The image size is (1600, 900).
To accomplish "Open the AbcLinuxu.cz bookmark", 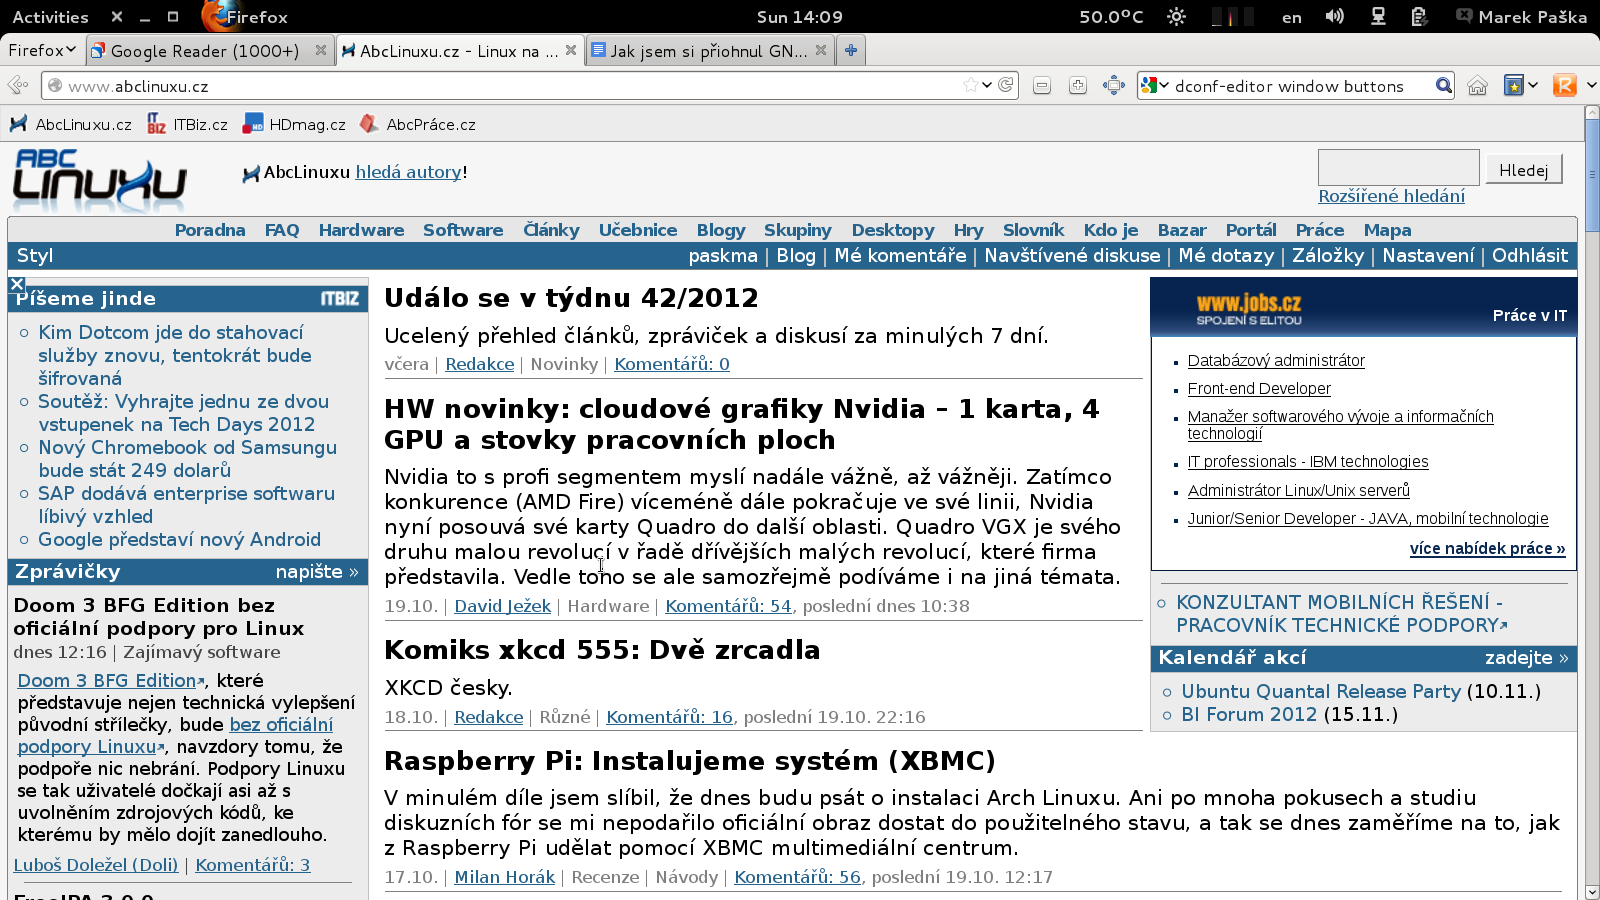I will (71, 124).
